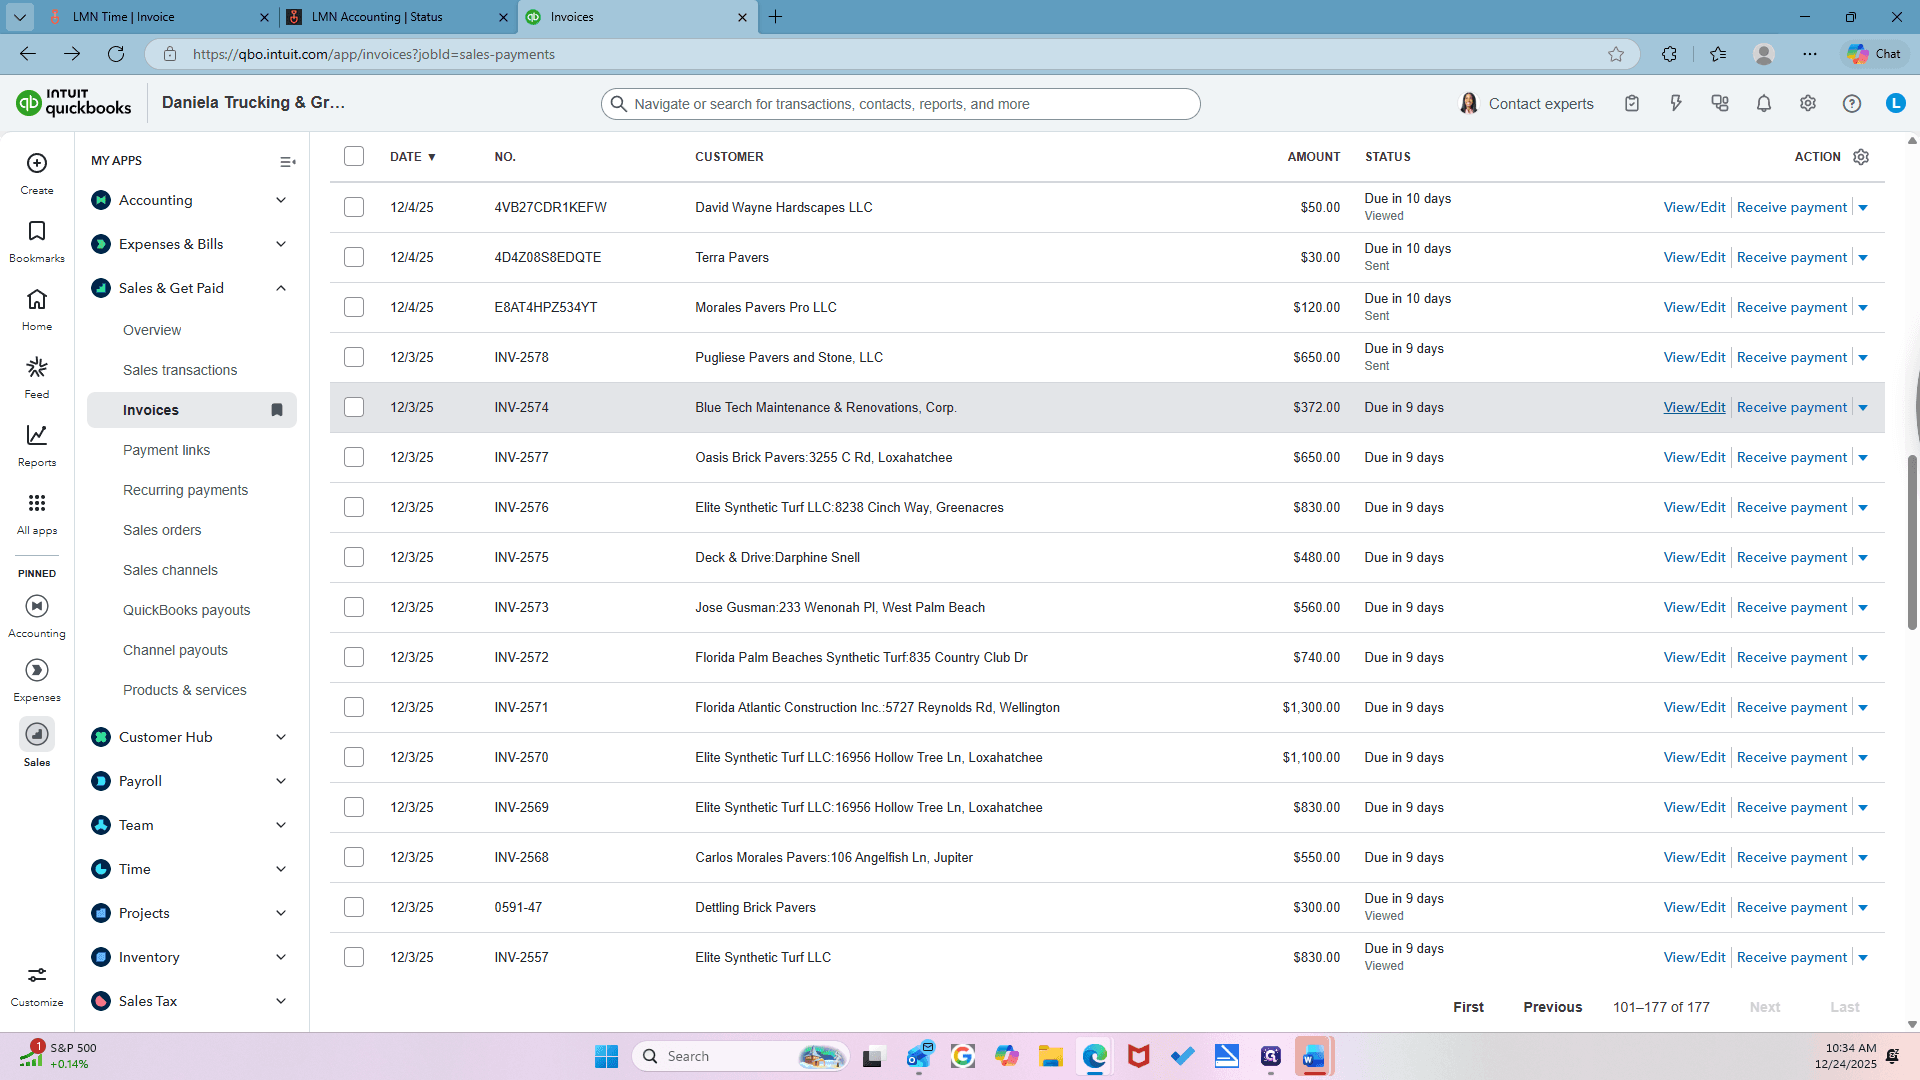The image size is (1920, 1080).
Task: Check the box for invoice INV-2578
Action: click(x=354, y=357)
